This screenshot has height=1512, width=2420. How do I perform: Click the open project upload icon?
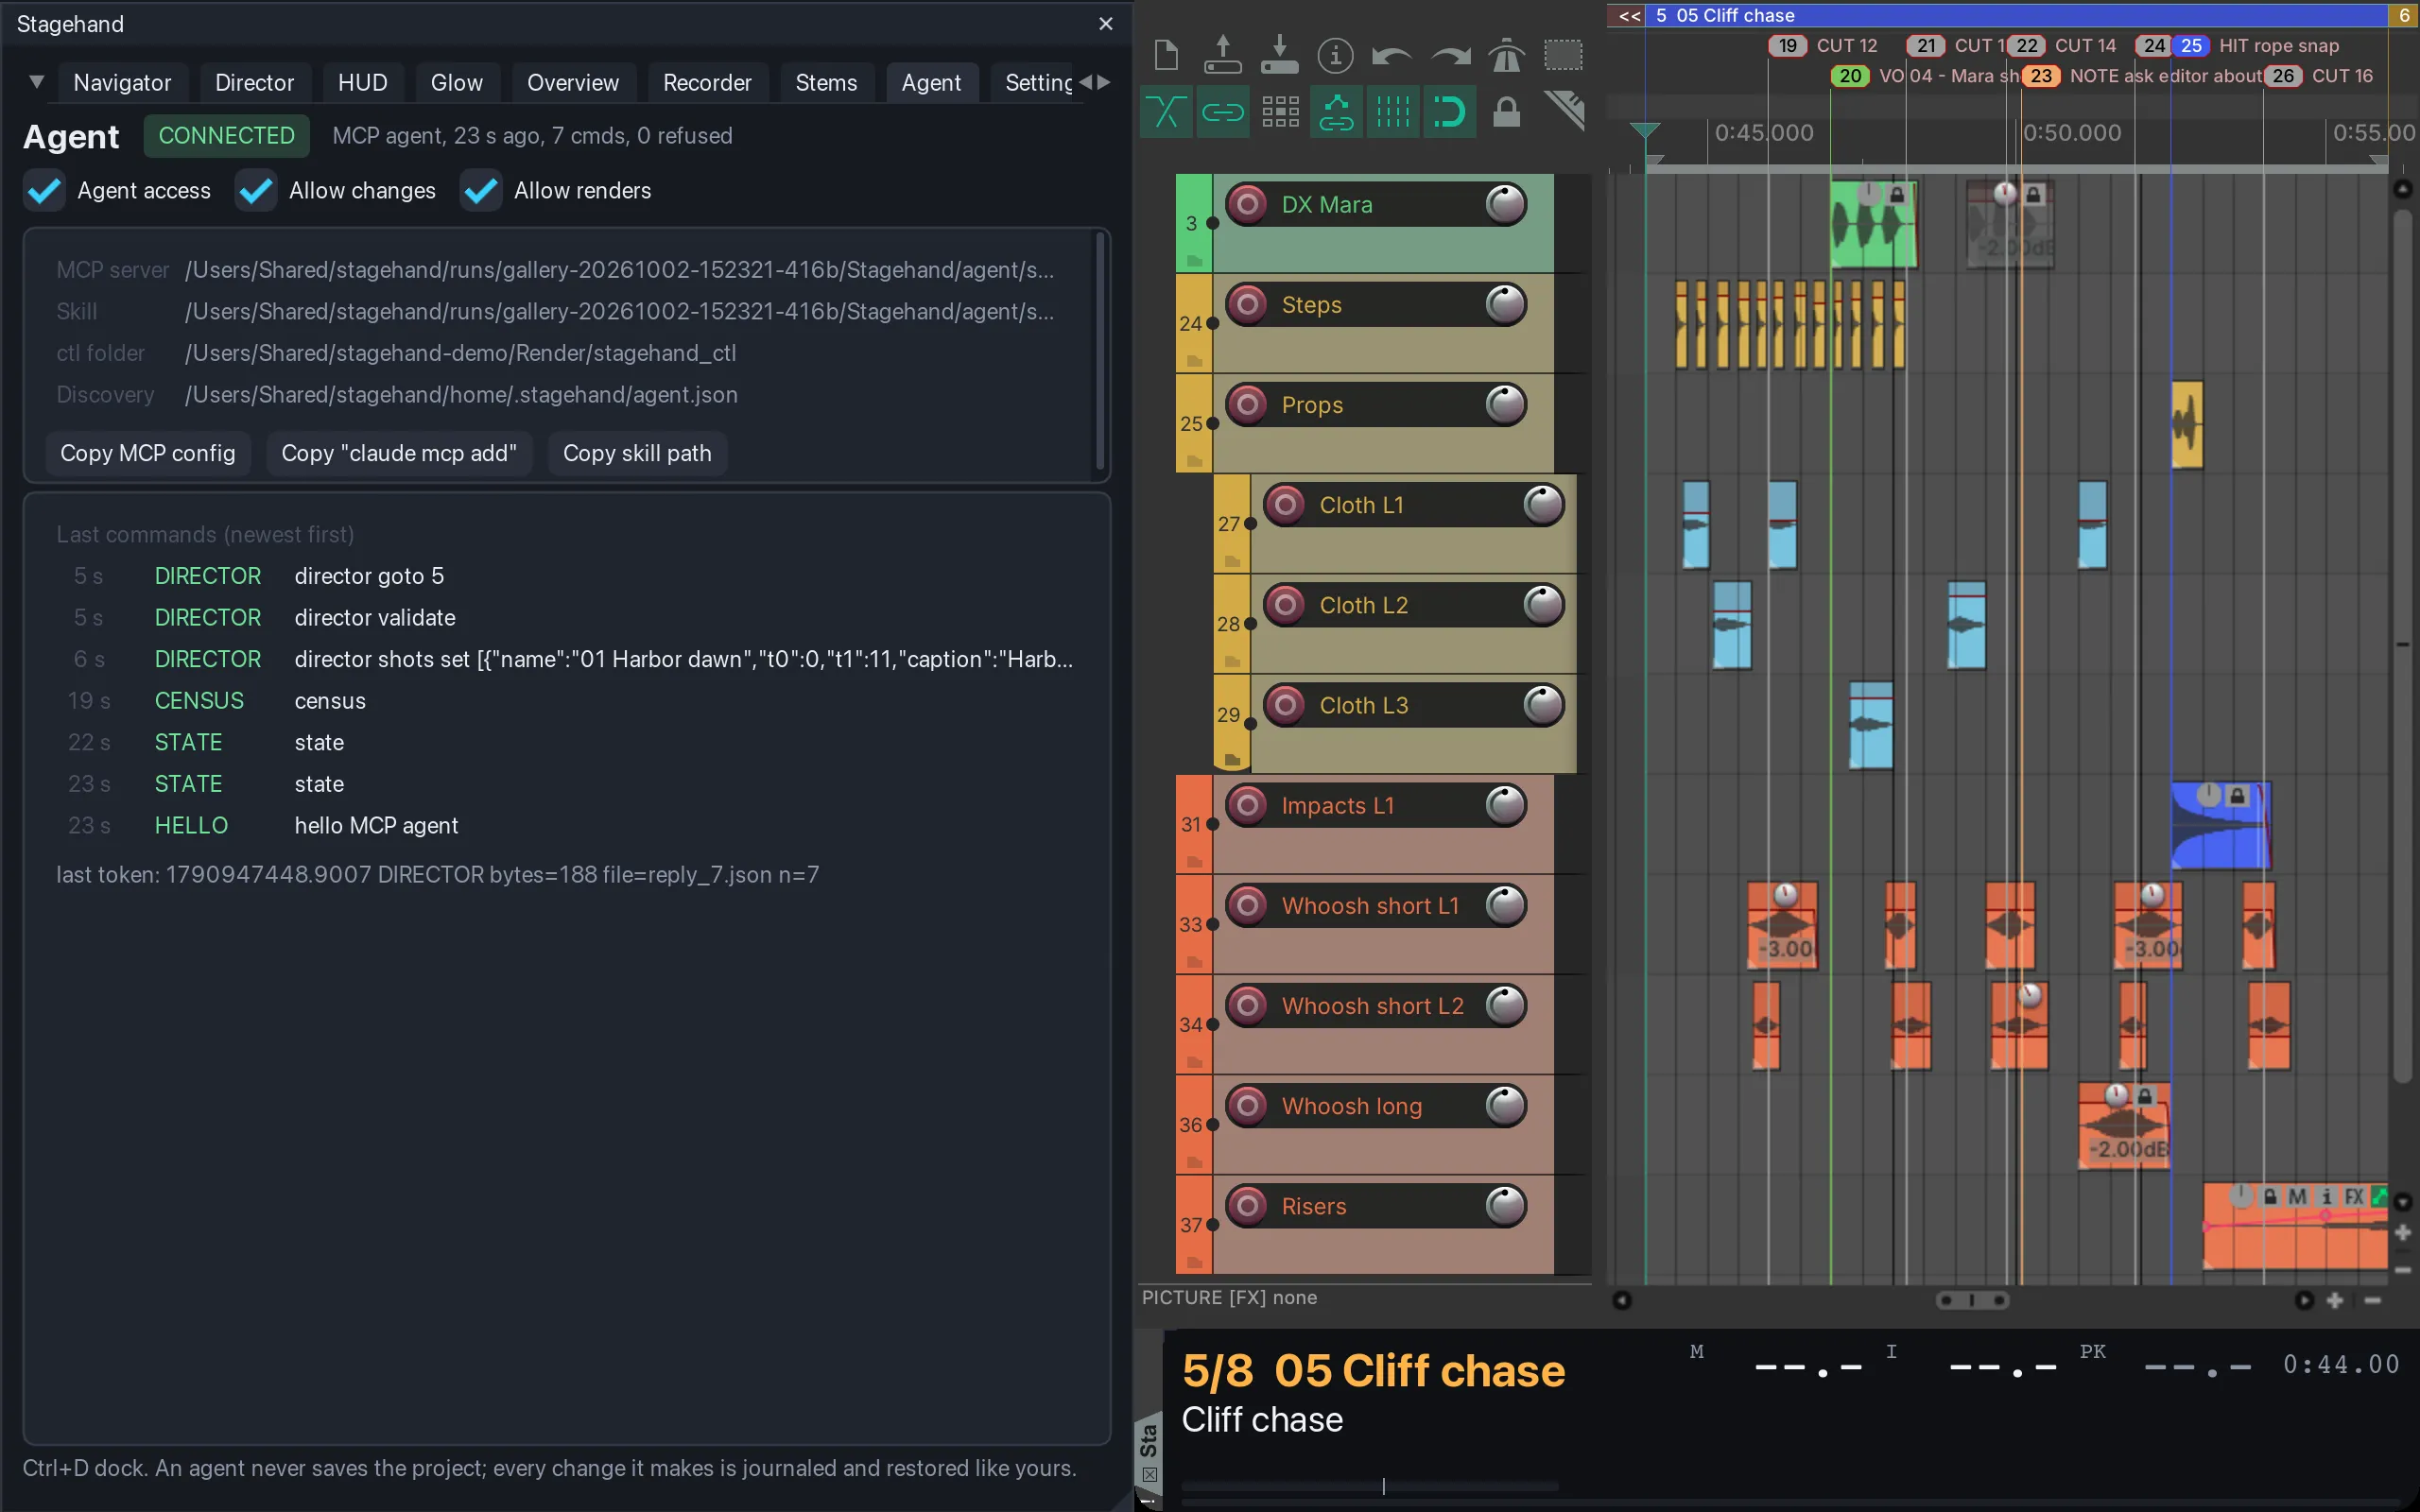click(x=1222, y=54)
